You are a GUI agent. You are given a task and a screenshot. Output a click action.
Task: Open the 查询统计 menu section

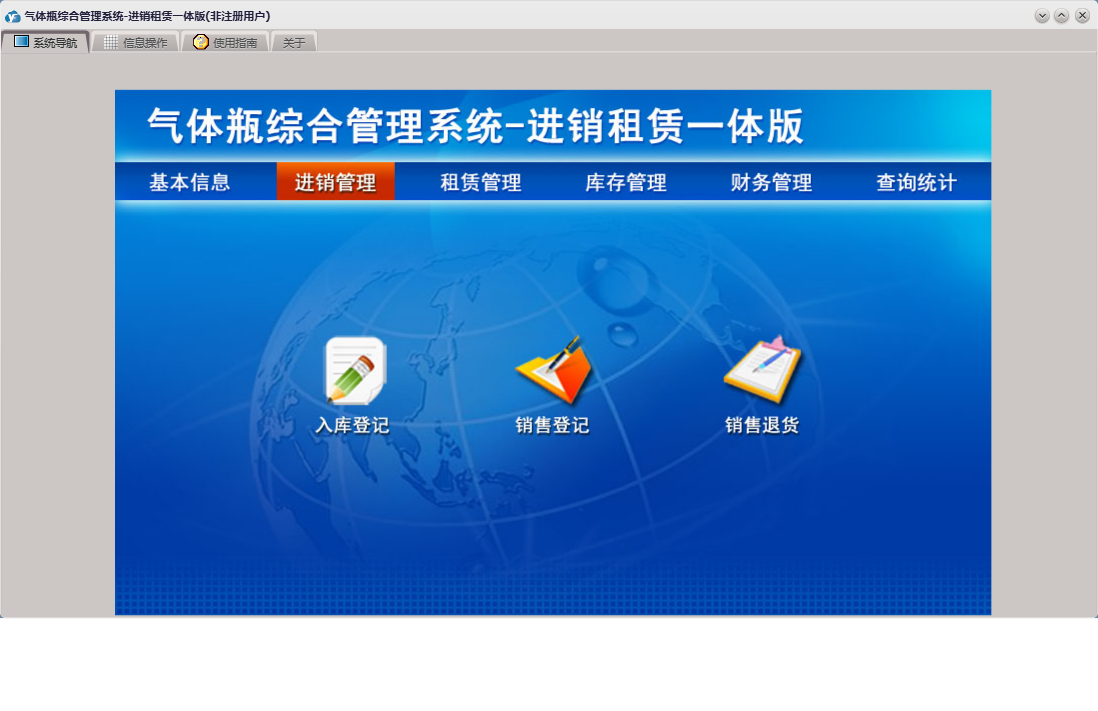(x=917, y=182)
